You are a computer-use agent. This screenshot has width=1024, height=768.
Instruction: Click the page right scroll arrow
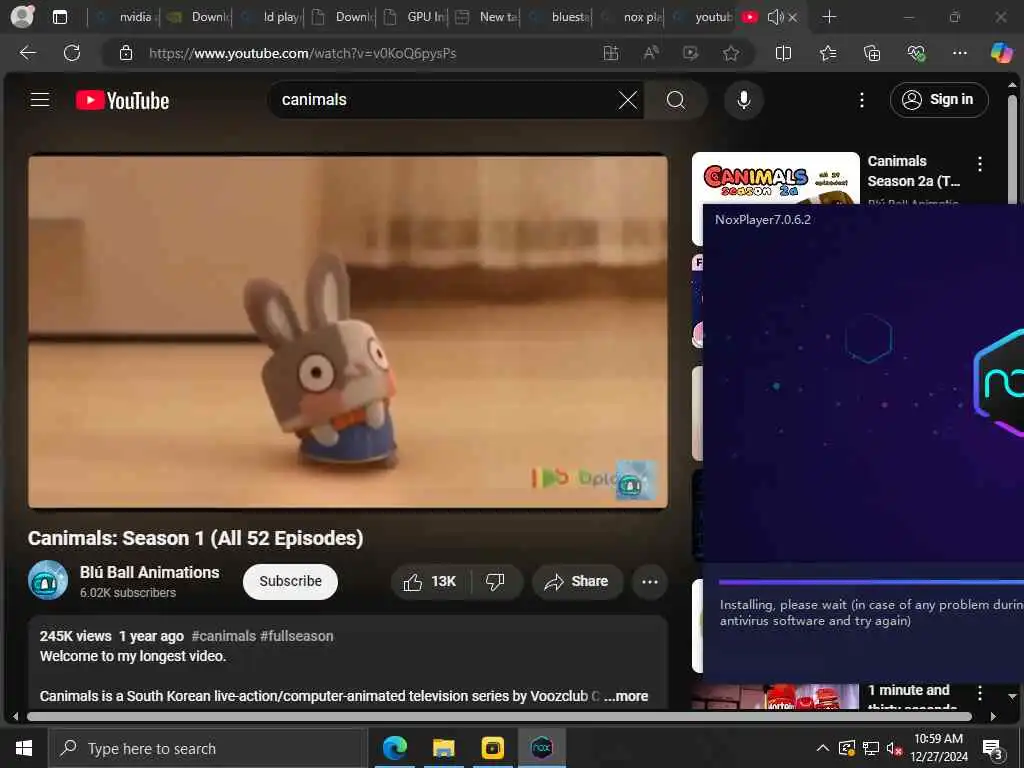click(993, 716)
